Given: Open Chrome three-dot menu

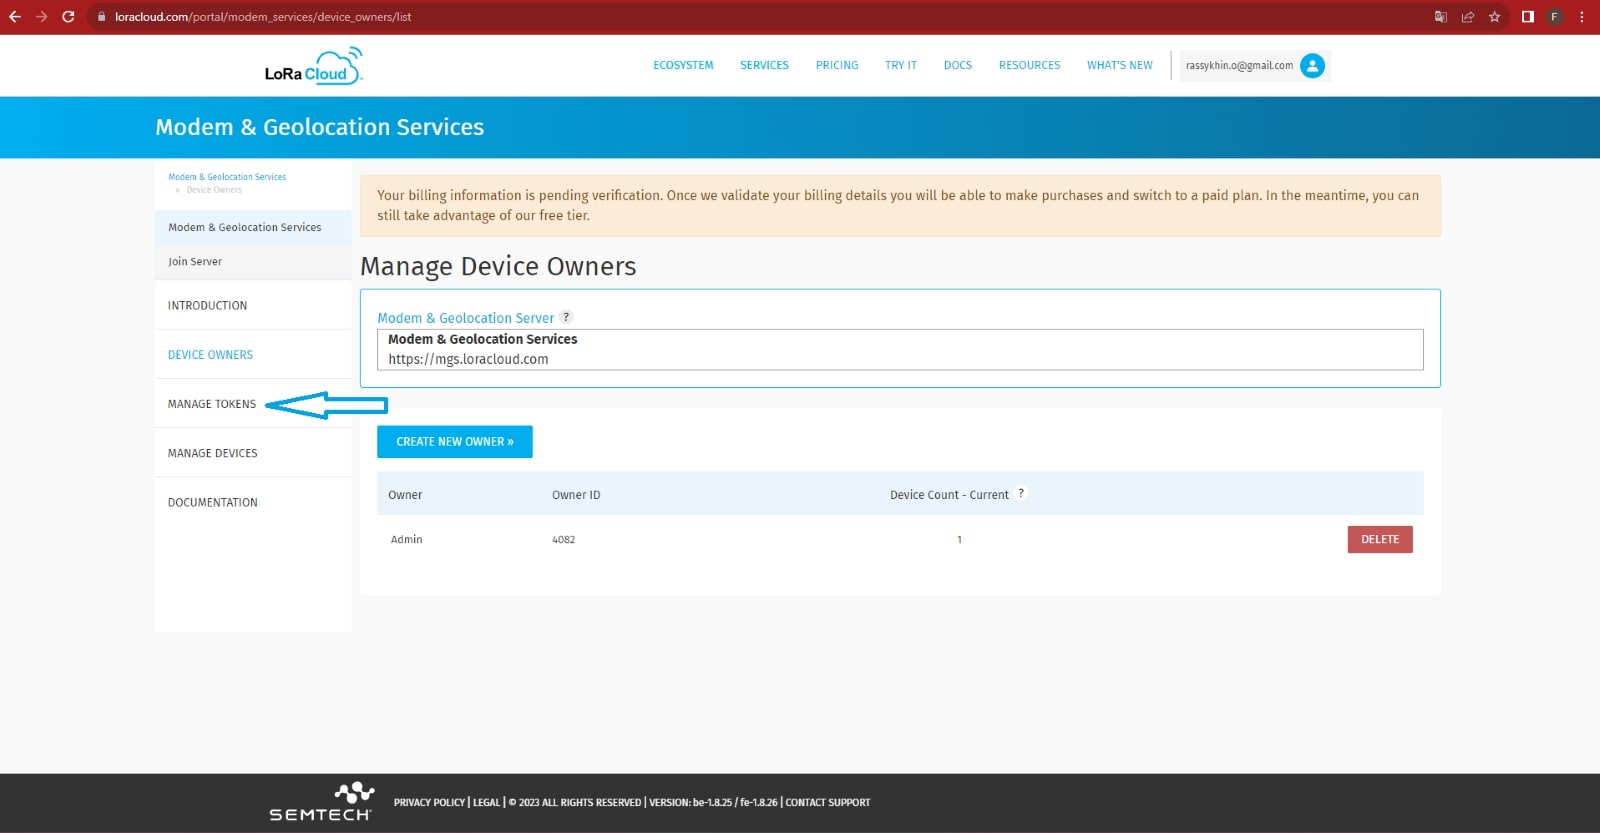Looking at the screenshot, I should tap(1582, 17).
